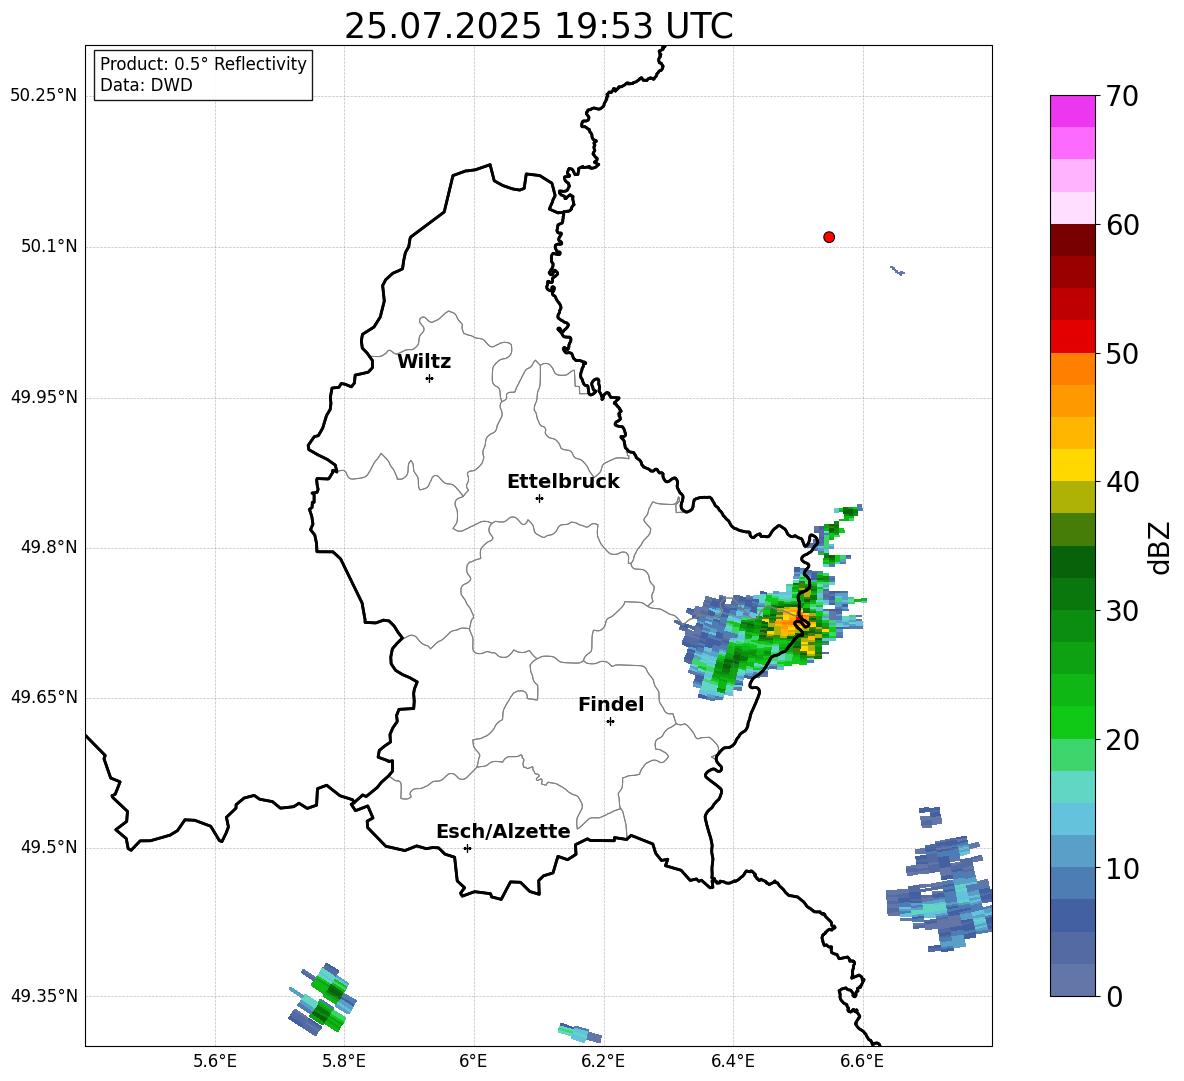This screenshot has height=1081, width=1184.
Task: Click the 49.65°N latitude label
Action: click(x=44, y=697)
